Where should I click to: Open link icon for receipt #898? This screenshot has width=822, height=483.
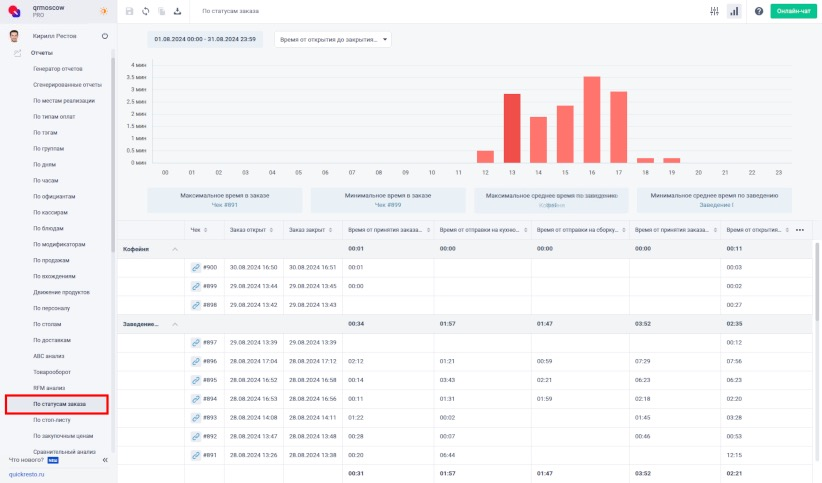[196, 305]
